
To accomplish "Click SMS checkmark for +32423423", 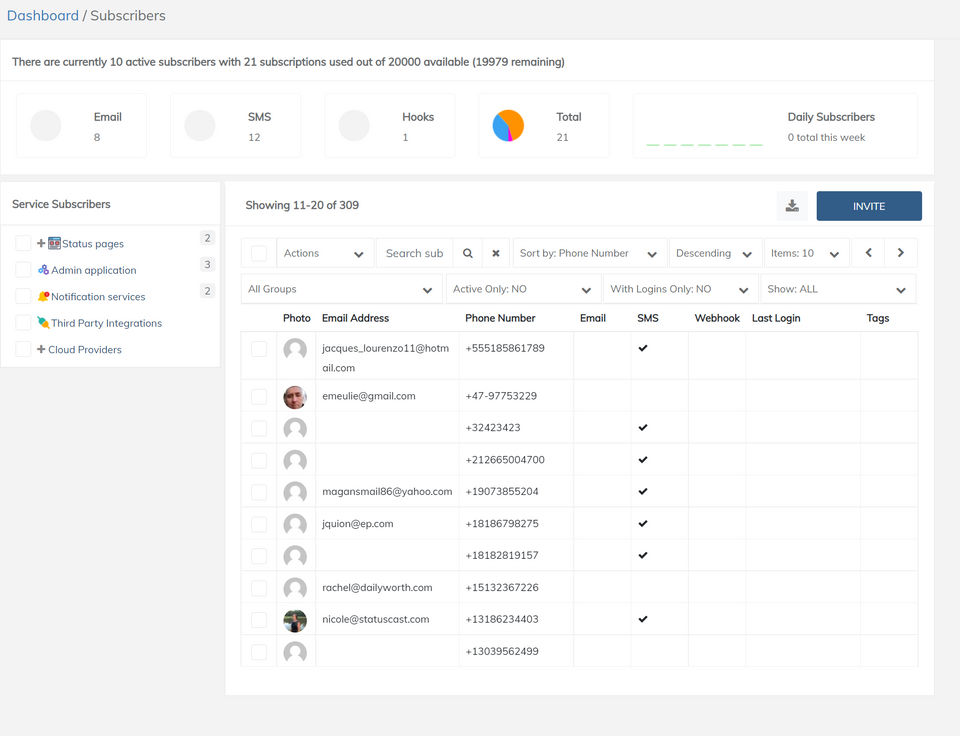I will [x=643, y=427].
